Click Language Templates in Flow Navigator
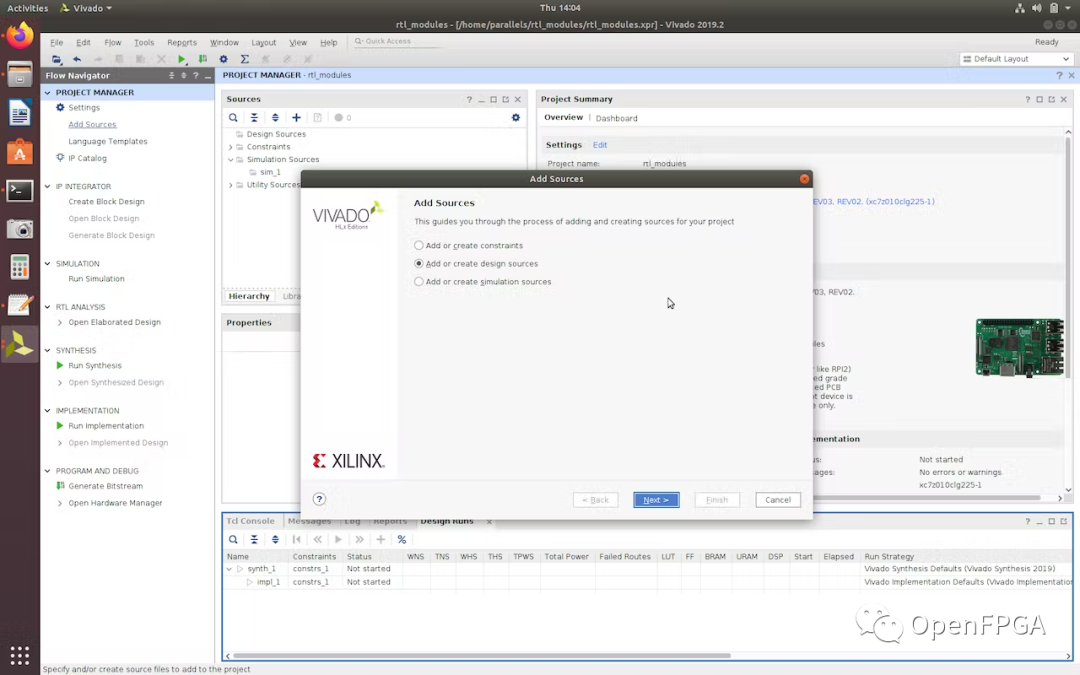 click(107, 141)
